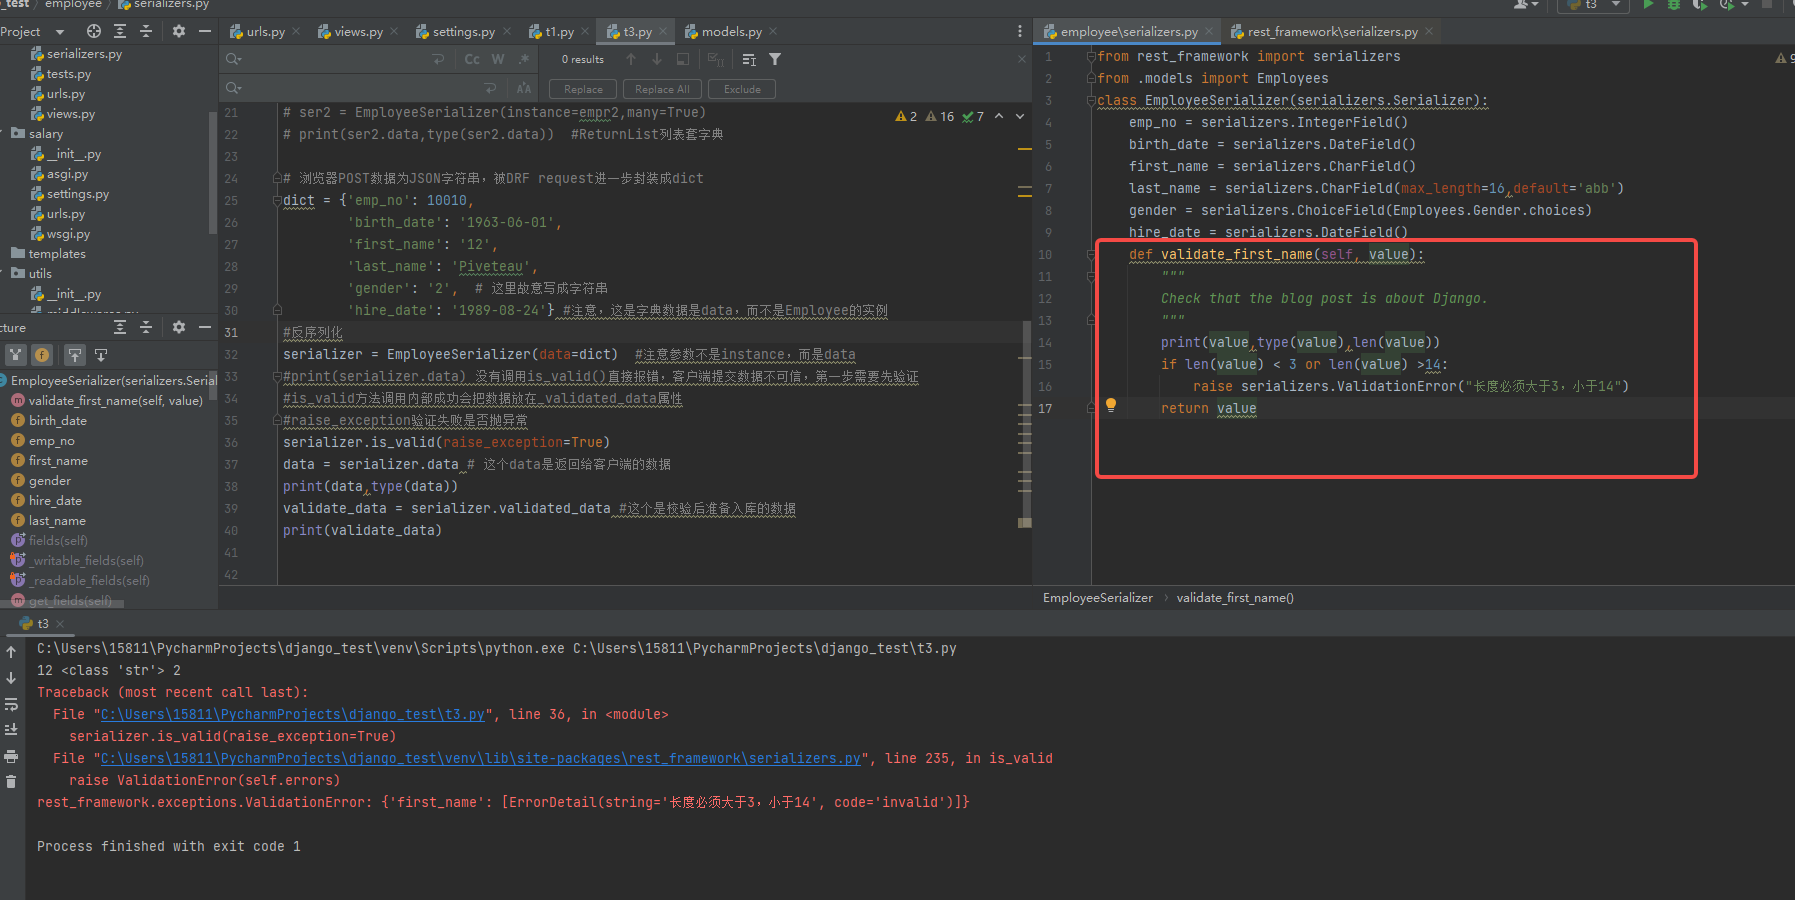Close the employee\serializers.py tab
The height and width of the screenshot is (900, 1795).
point(1209,32)
